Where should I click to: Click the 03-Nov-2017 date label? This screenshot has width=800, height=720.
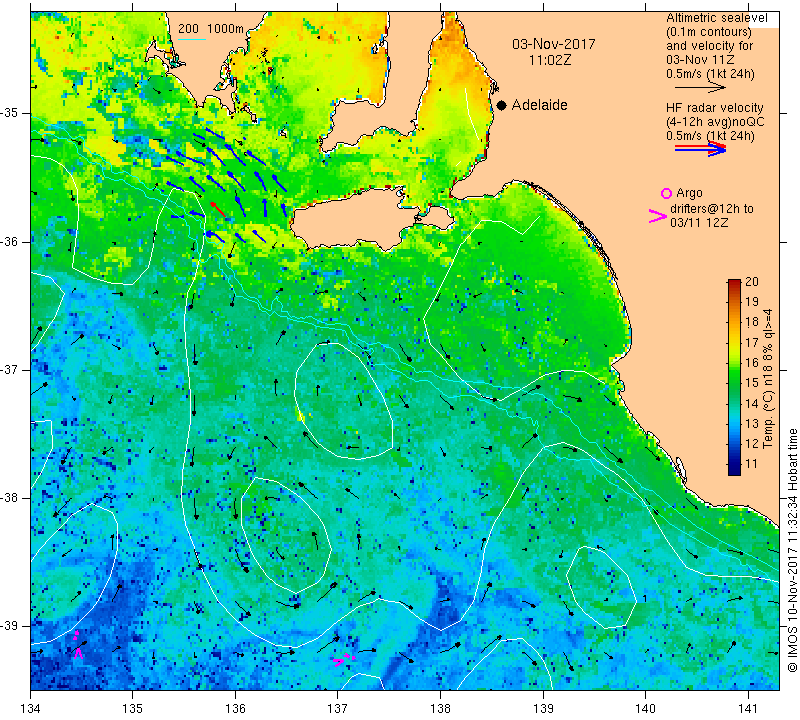point(554,44)
